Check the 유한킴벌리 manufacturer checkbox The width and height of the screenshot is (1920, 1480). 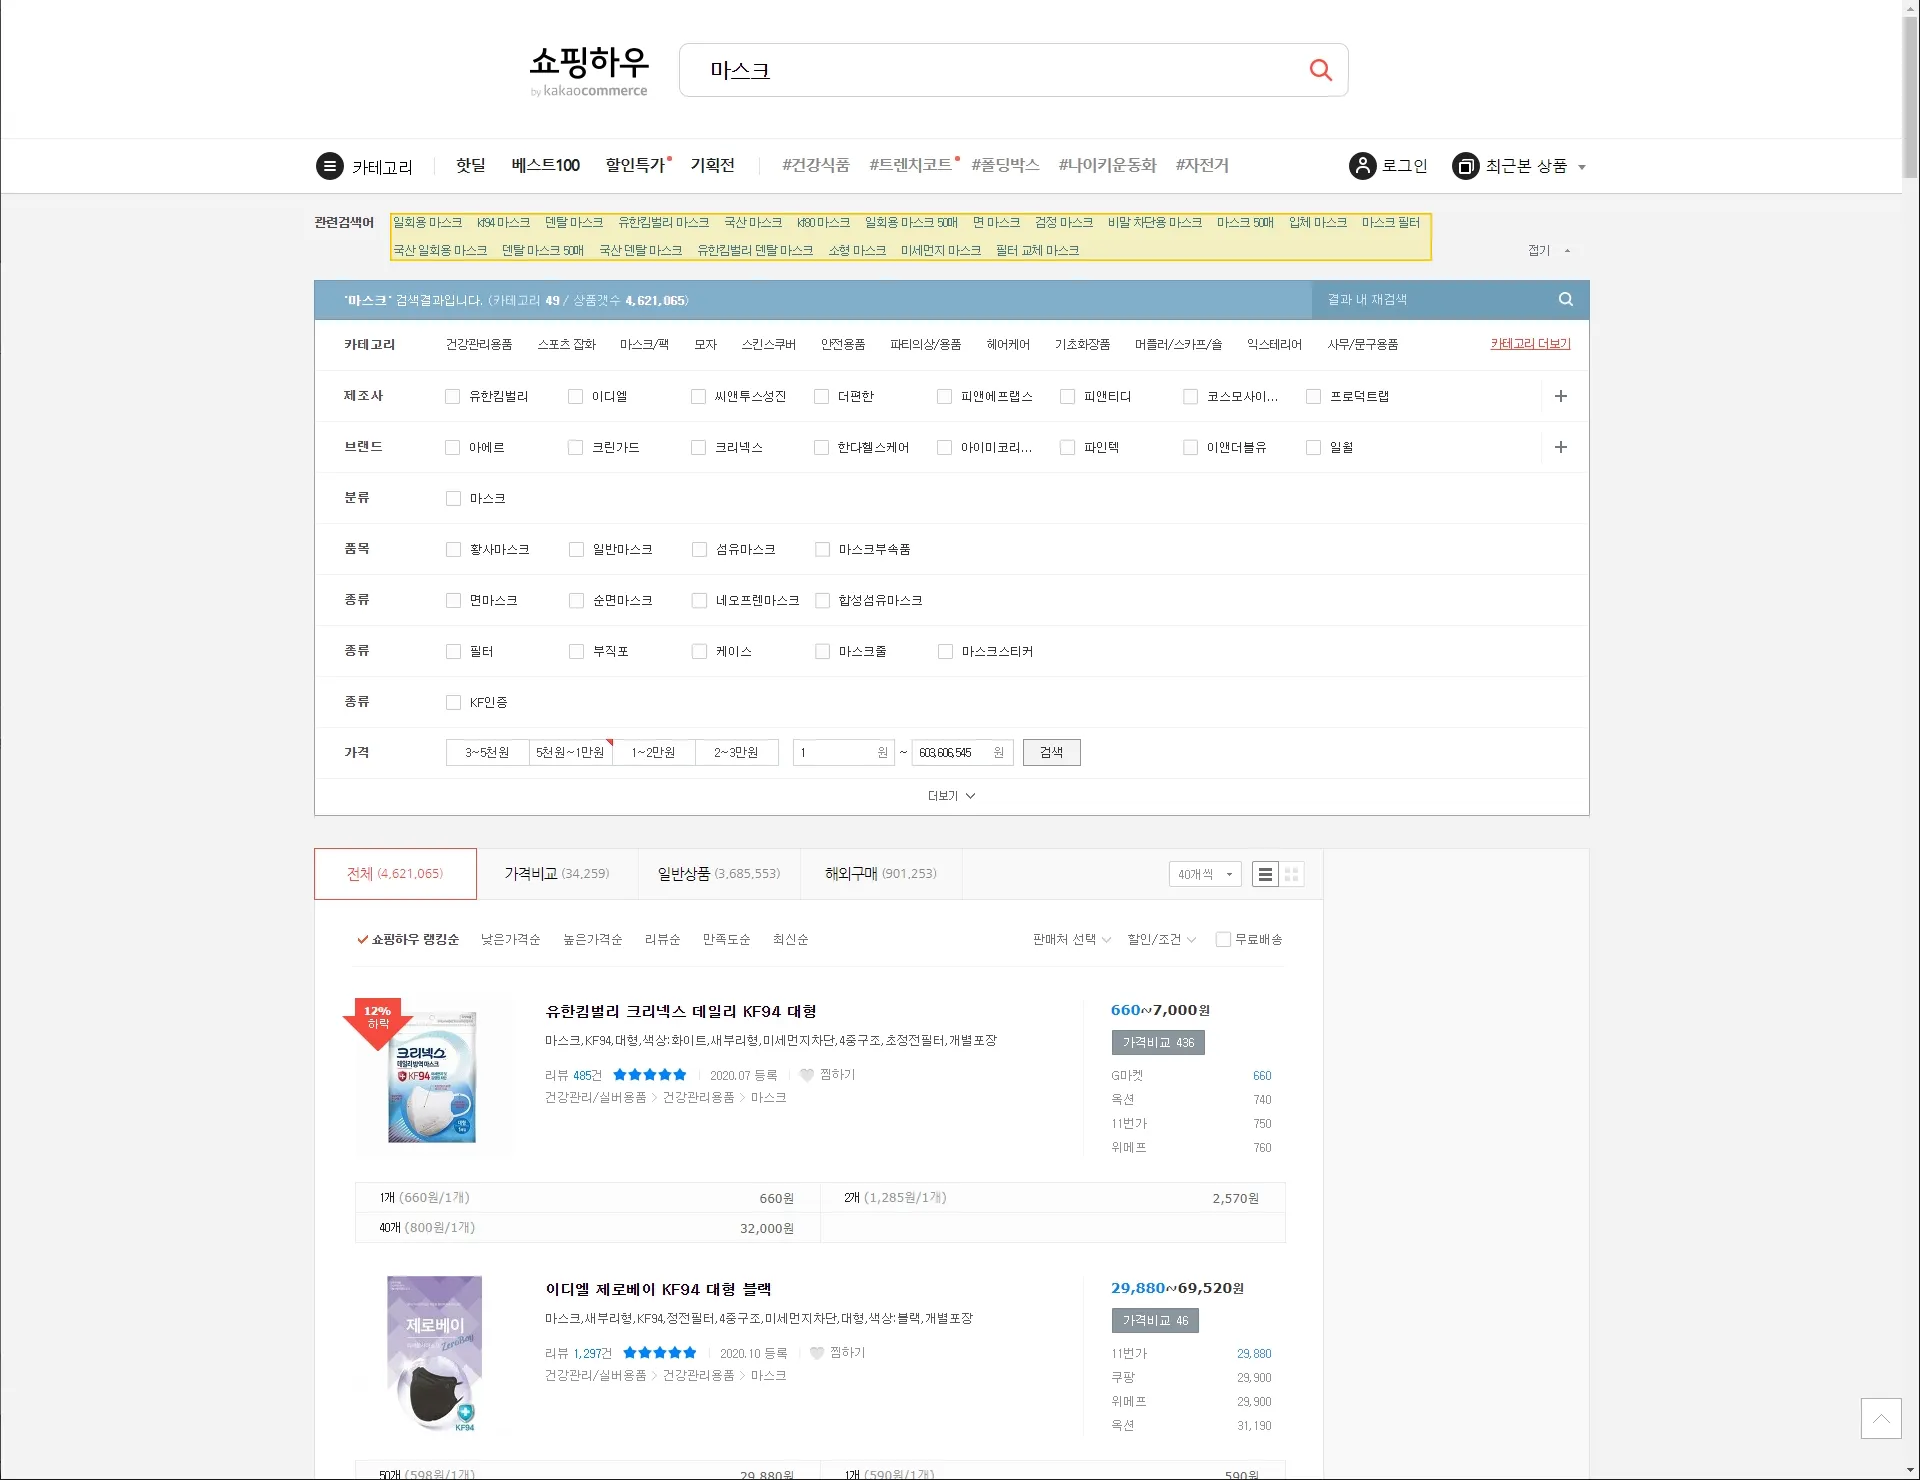[x=453, y=397]
